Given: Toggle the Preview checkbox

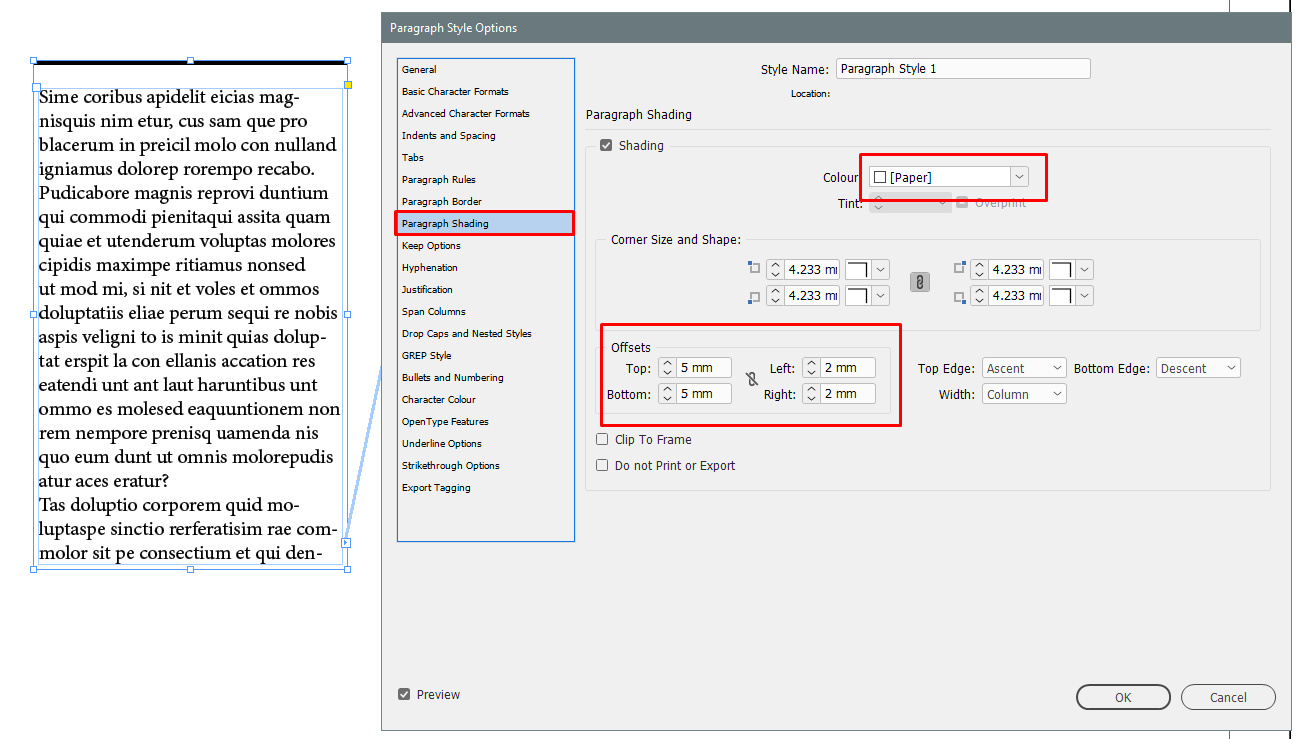Looking at the screenshot, I should tap(404, 694).
